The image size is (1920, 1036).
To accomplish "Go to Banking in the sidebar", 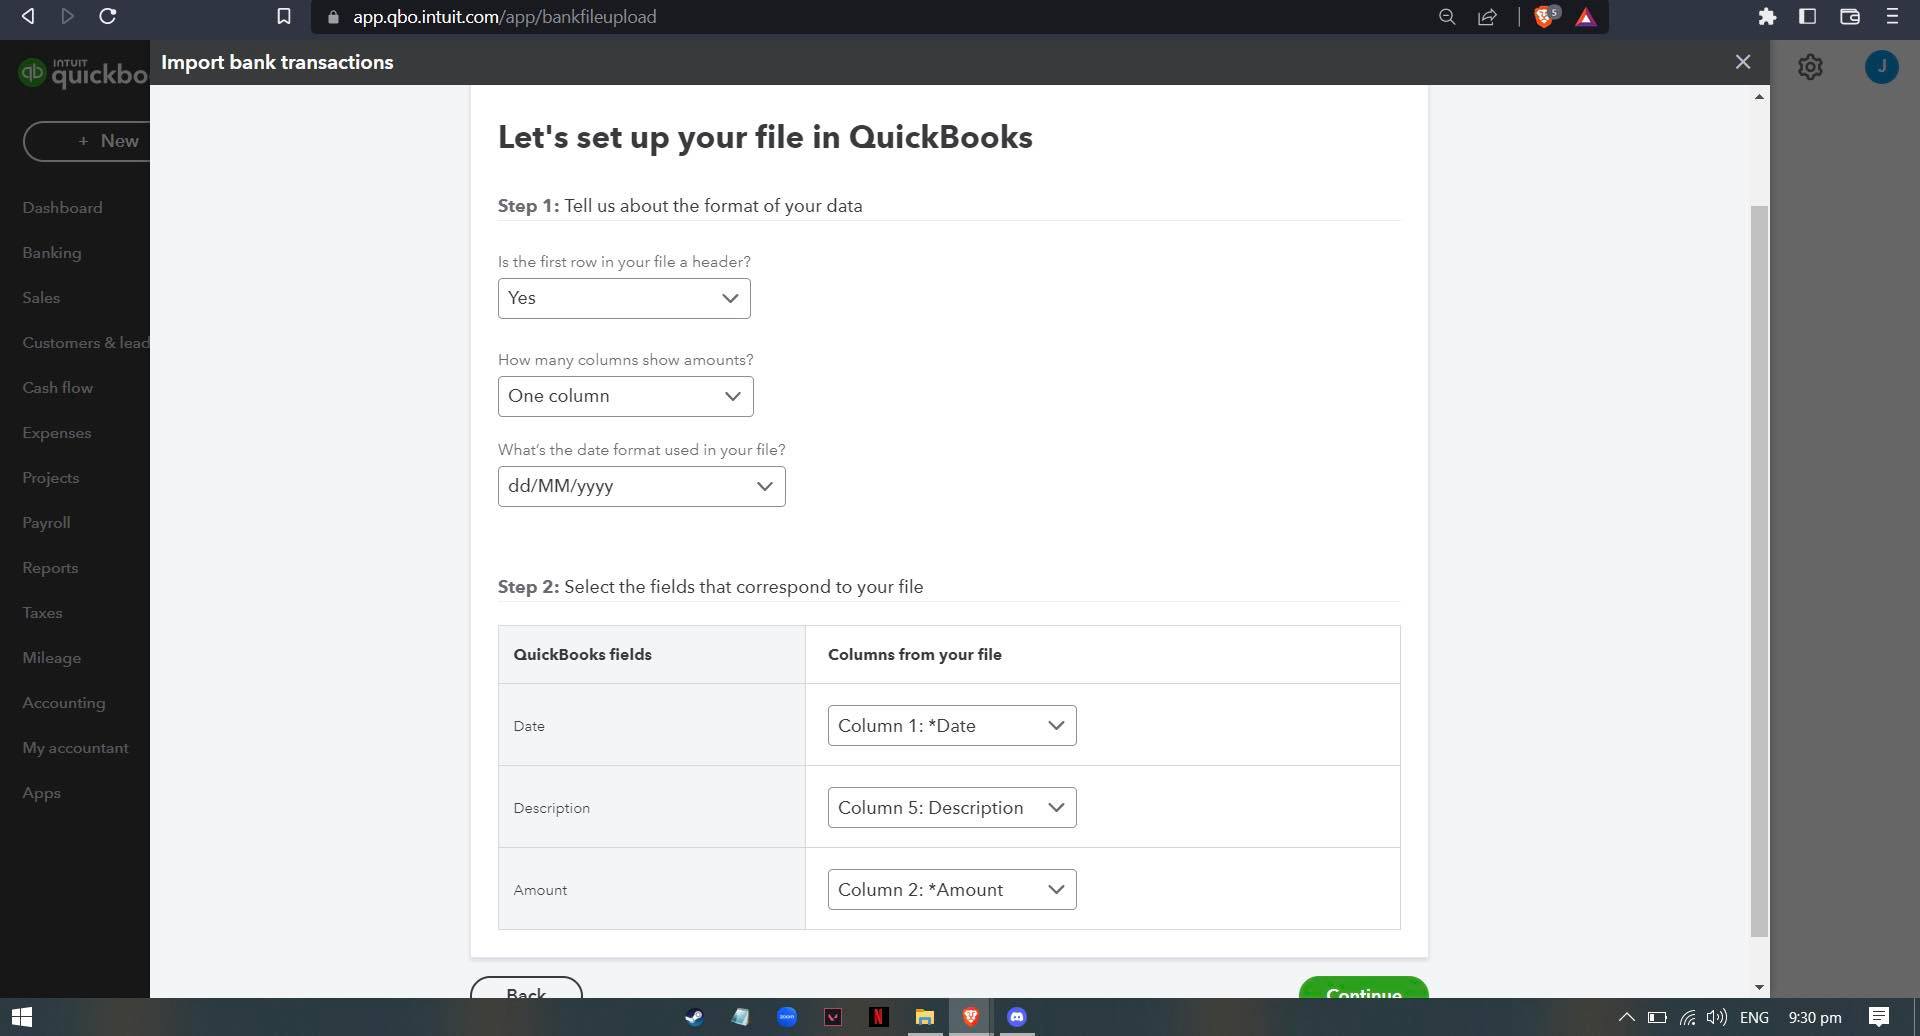I will click(52, 253).
